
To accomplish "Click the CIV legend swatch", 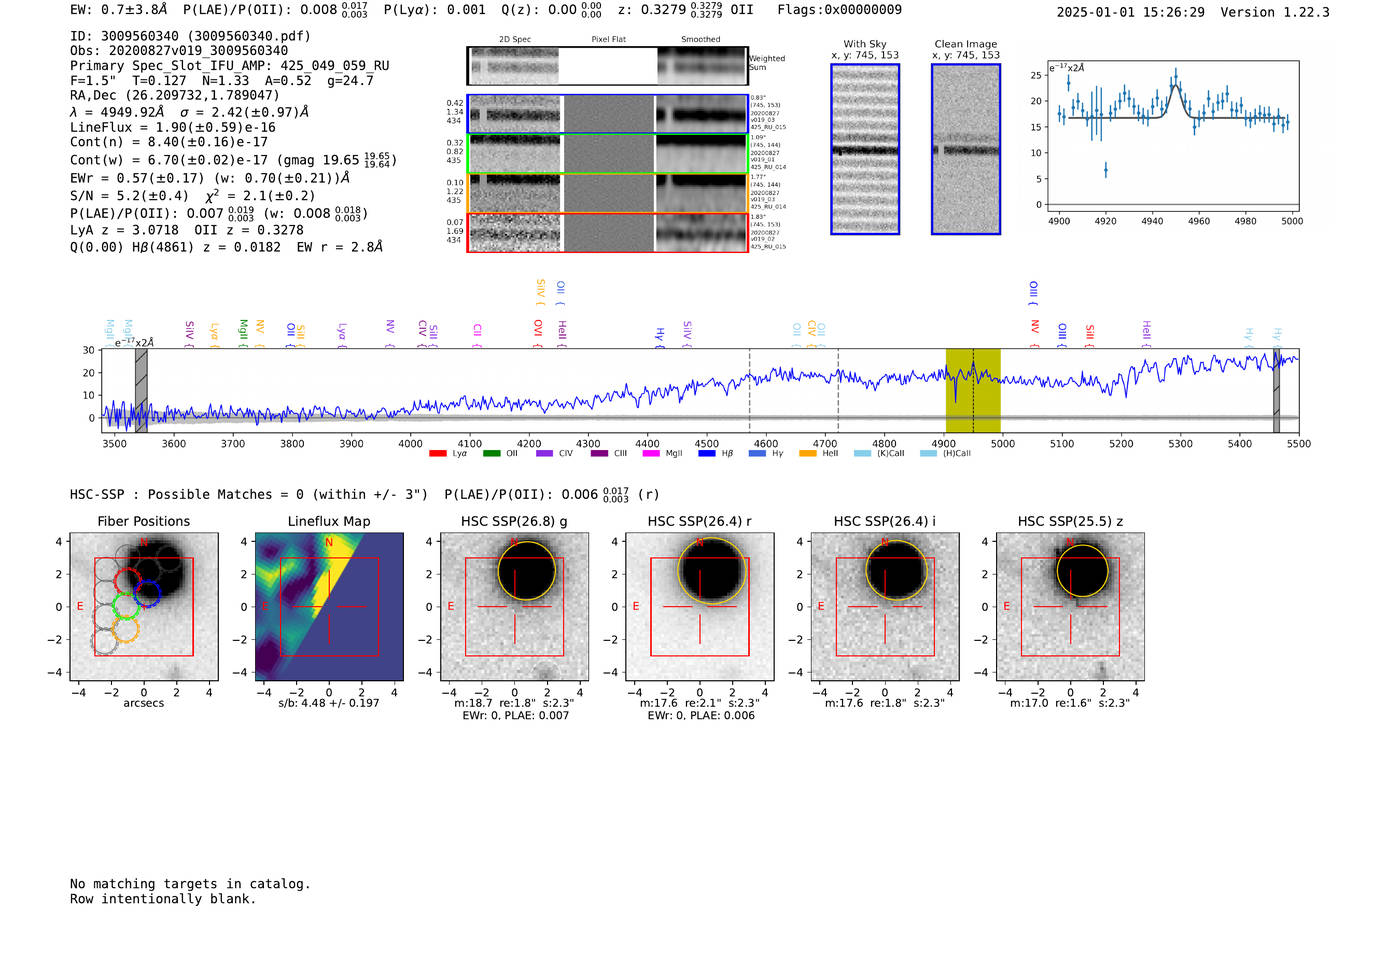I will tap(544, 453).
